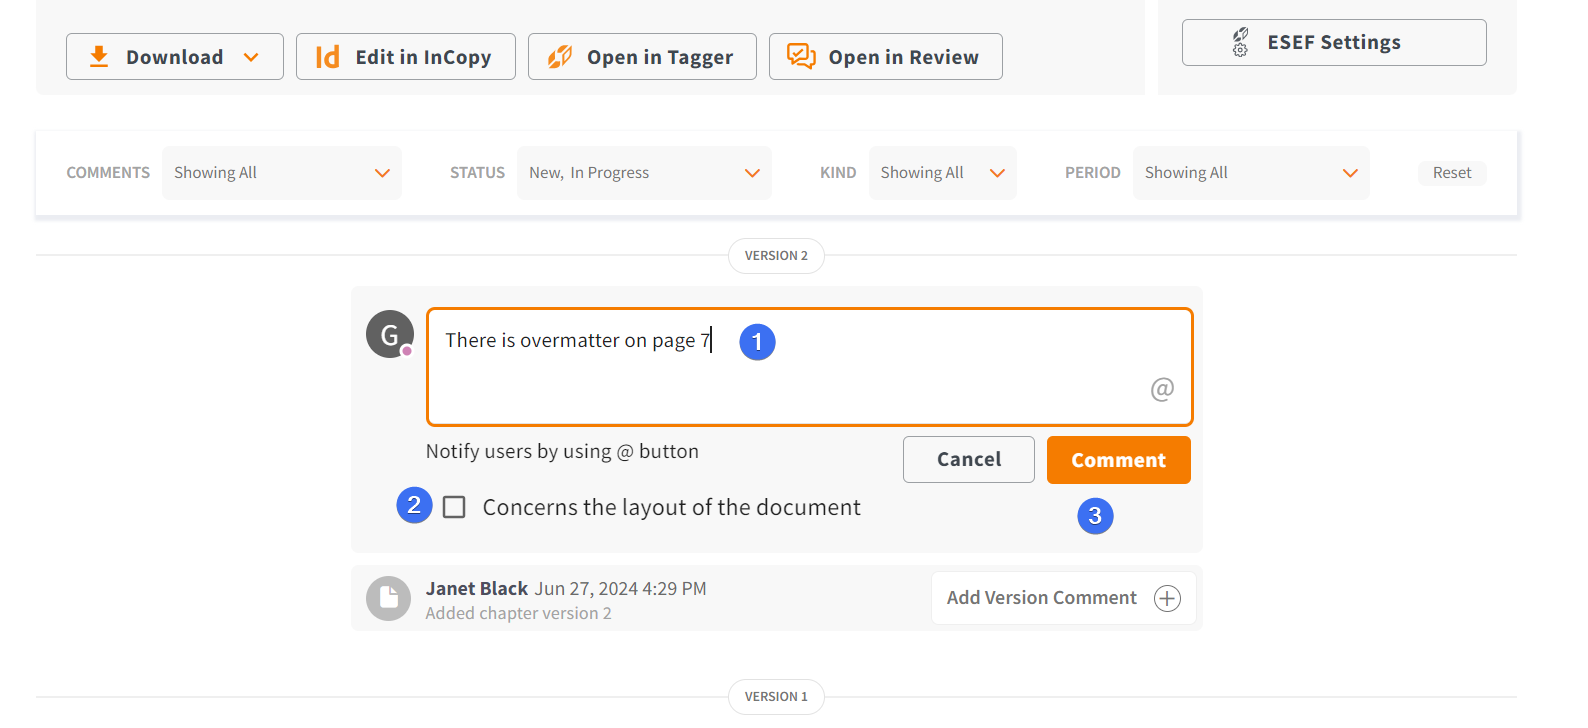1588x728 pixels.
Task: Click the VERSION 2 label
Action: click(776, 256)
